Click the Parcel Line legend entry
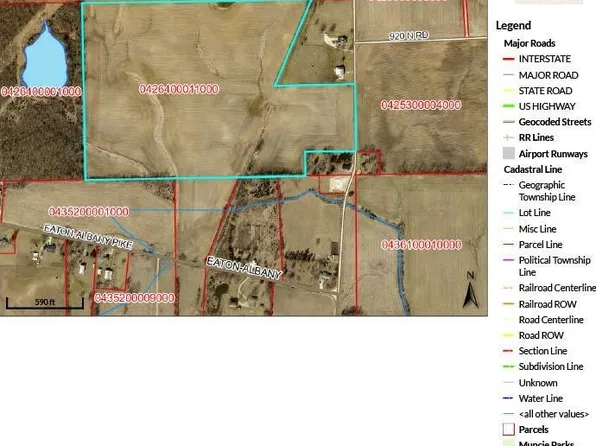 pyautogui.click(x=533, y=244)
